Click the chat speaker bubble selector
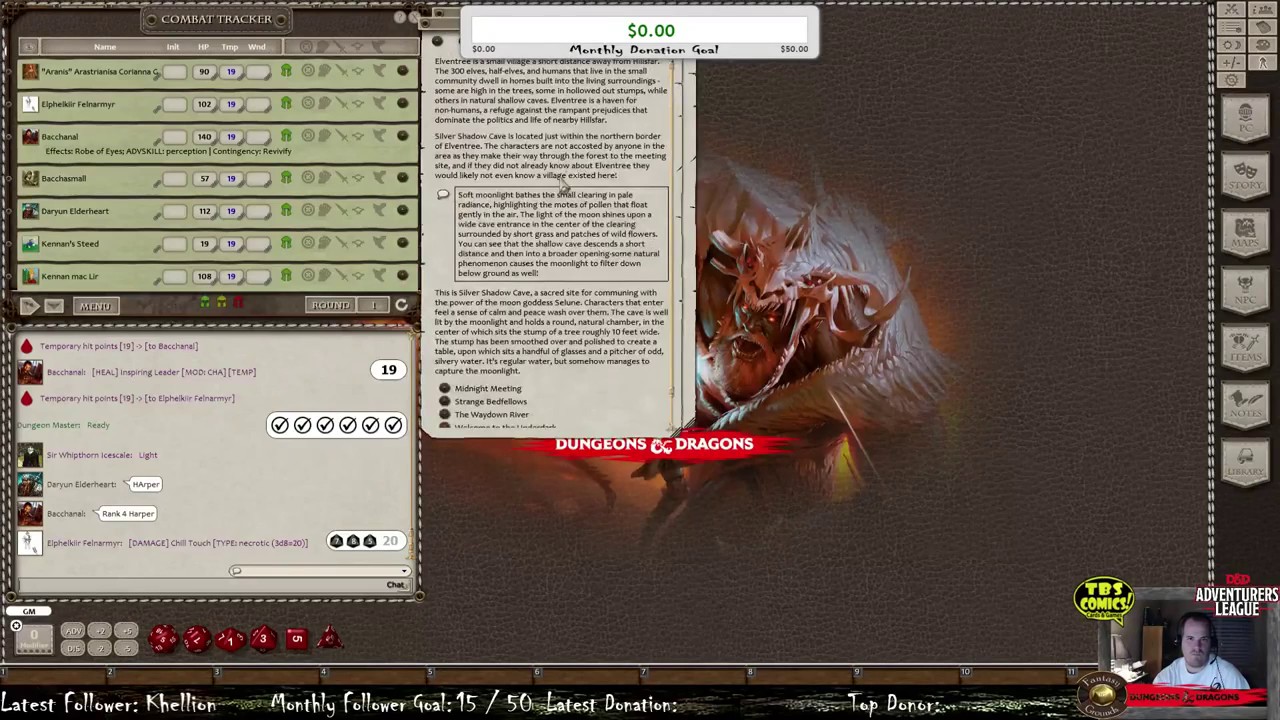 coord(236,571)
